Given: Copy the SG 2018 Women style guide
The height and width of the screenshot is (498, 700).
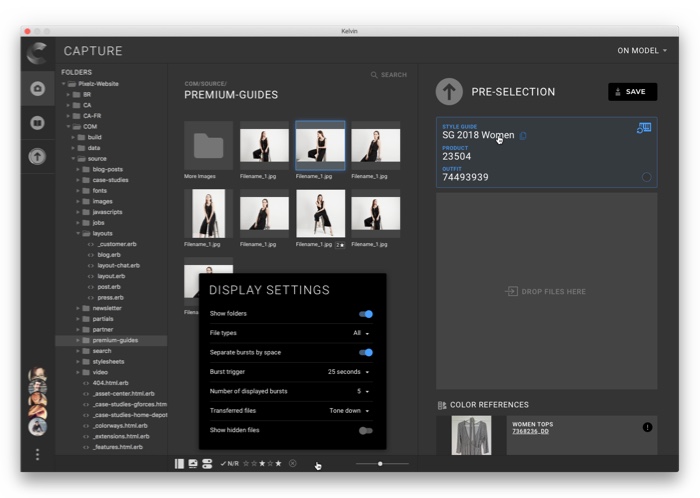Looking at the screenshot, I should pyautogui.click(x=523, y=136).
